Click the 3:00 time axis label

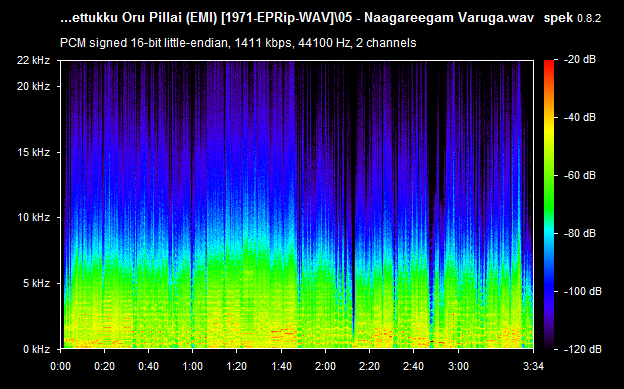point(458,366)
